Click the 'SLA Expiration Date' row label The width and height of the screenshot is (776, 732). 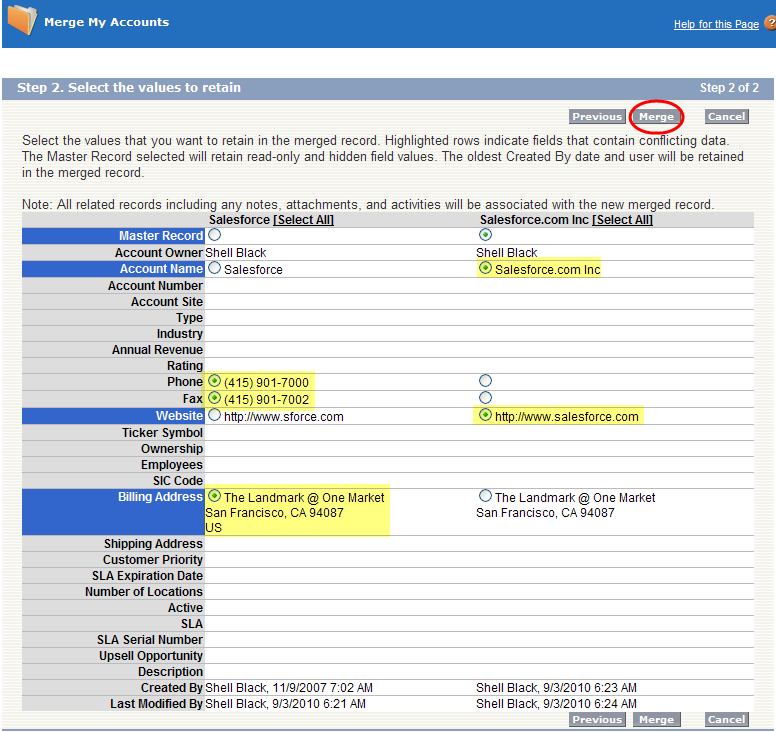point(147,576)
